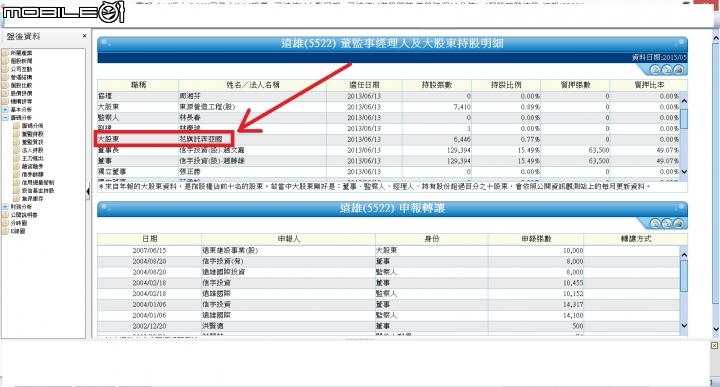Open 公開說明書 in the sidebar tree

click(x=24, y=215)
